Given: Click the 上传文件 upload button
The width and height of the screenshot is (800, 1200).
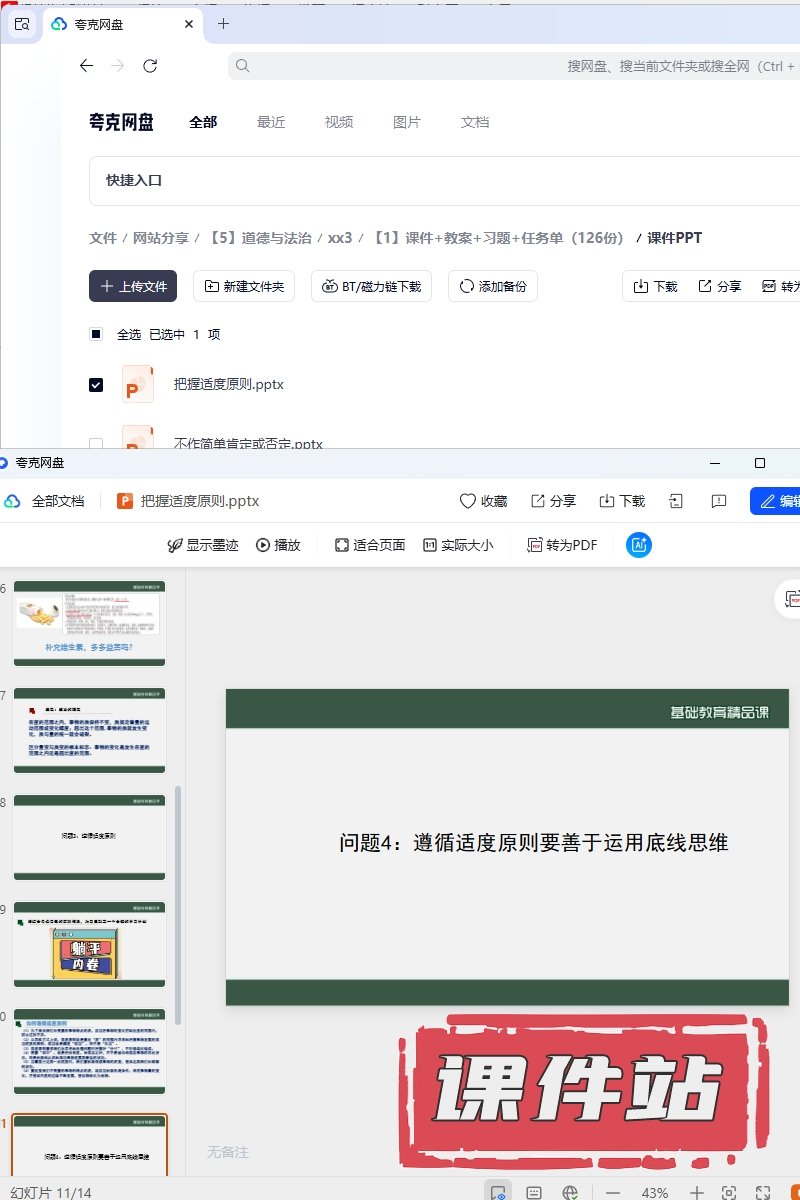Looking at the screenshot, I should 133,286.
